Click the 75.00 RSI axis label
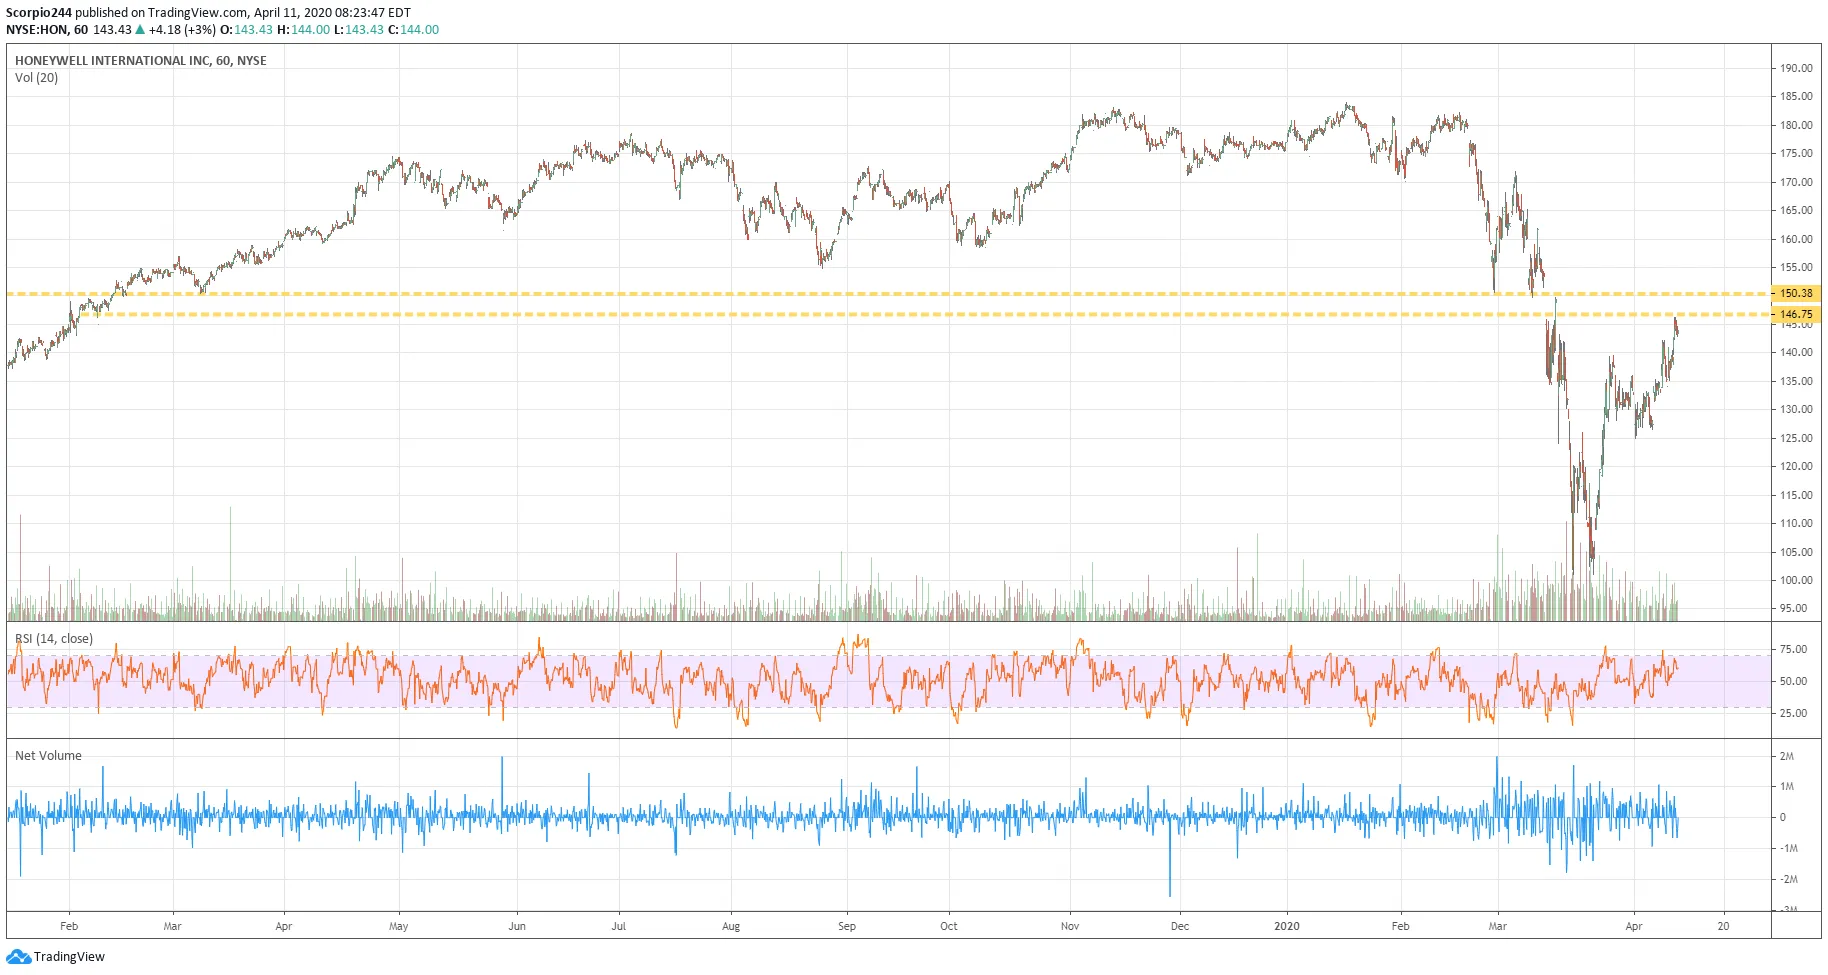 tap(1793, 650)
